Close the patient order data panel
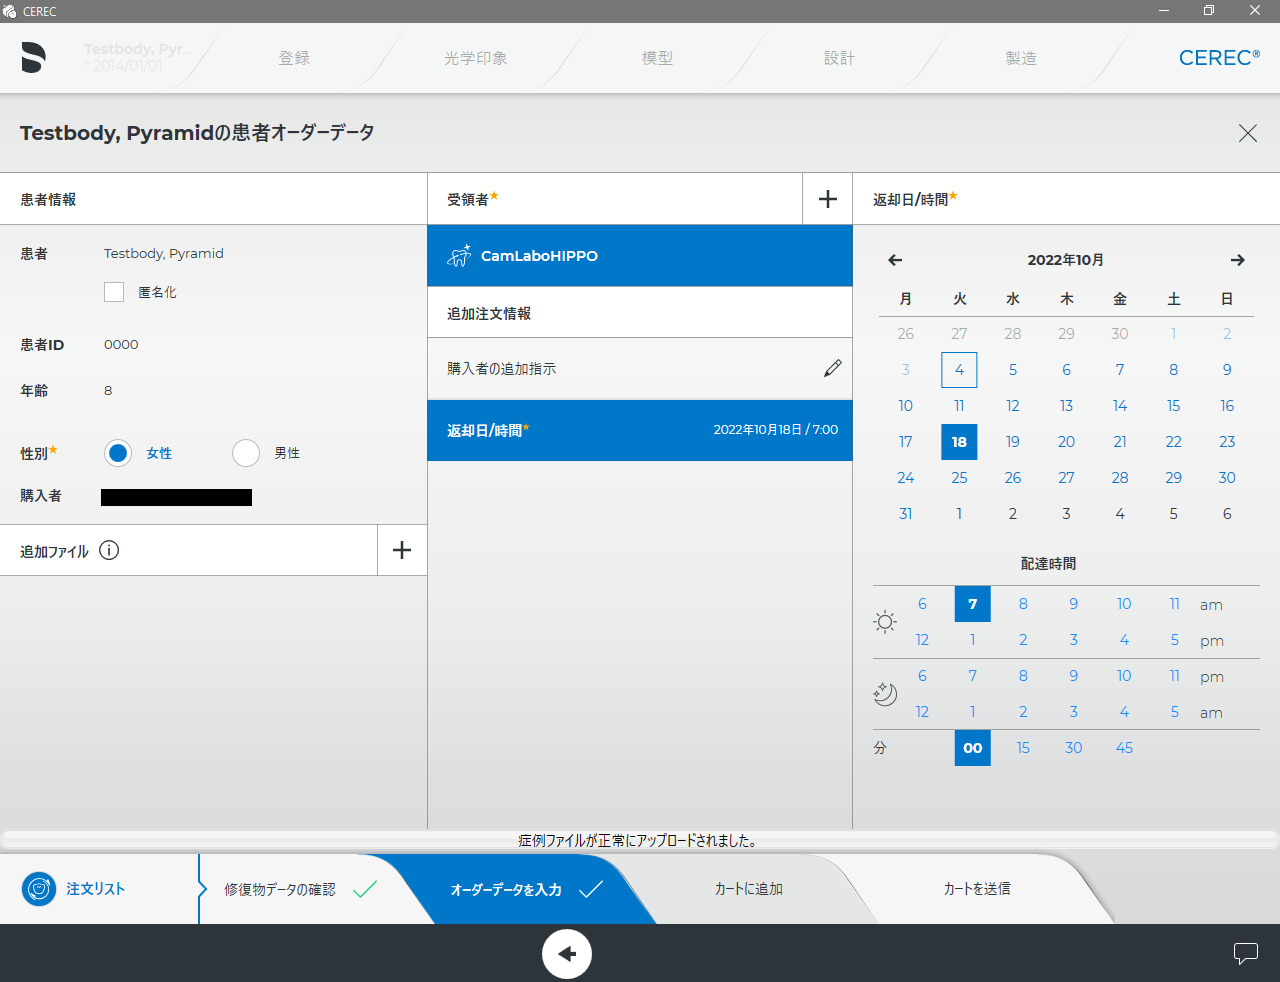 coord(1247,133)
